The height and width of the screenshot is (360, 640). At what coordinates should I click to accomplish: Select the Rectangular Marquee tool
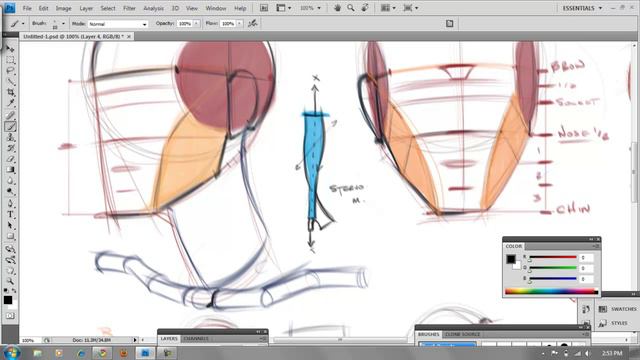10,60
